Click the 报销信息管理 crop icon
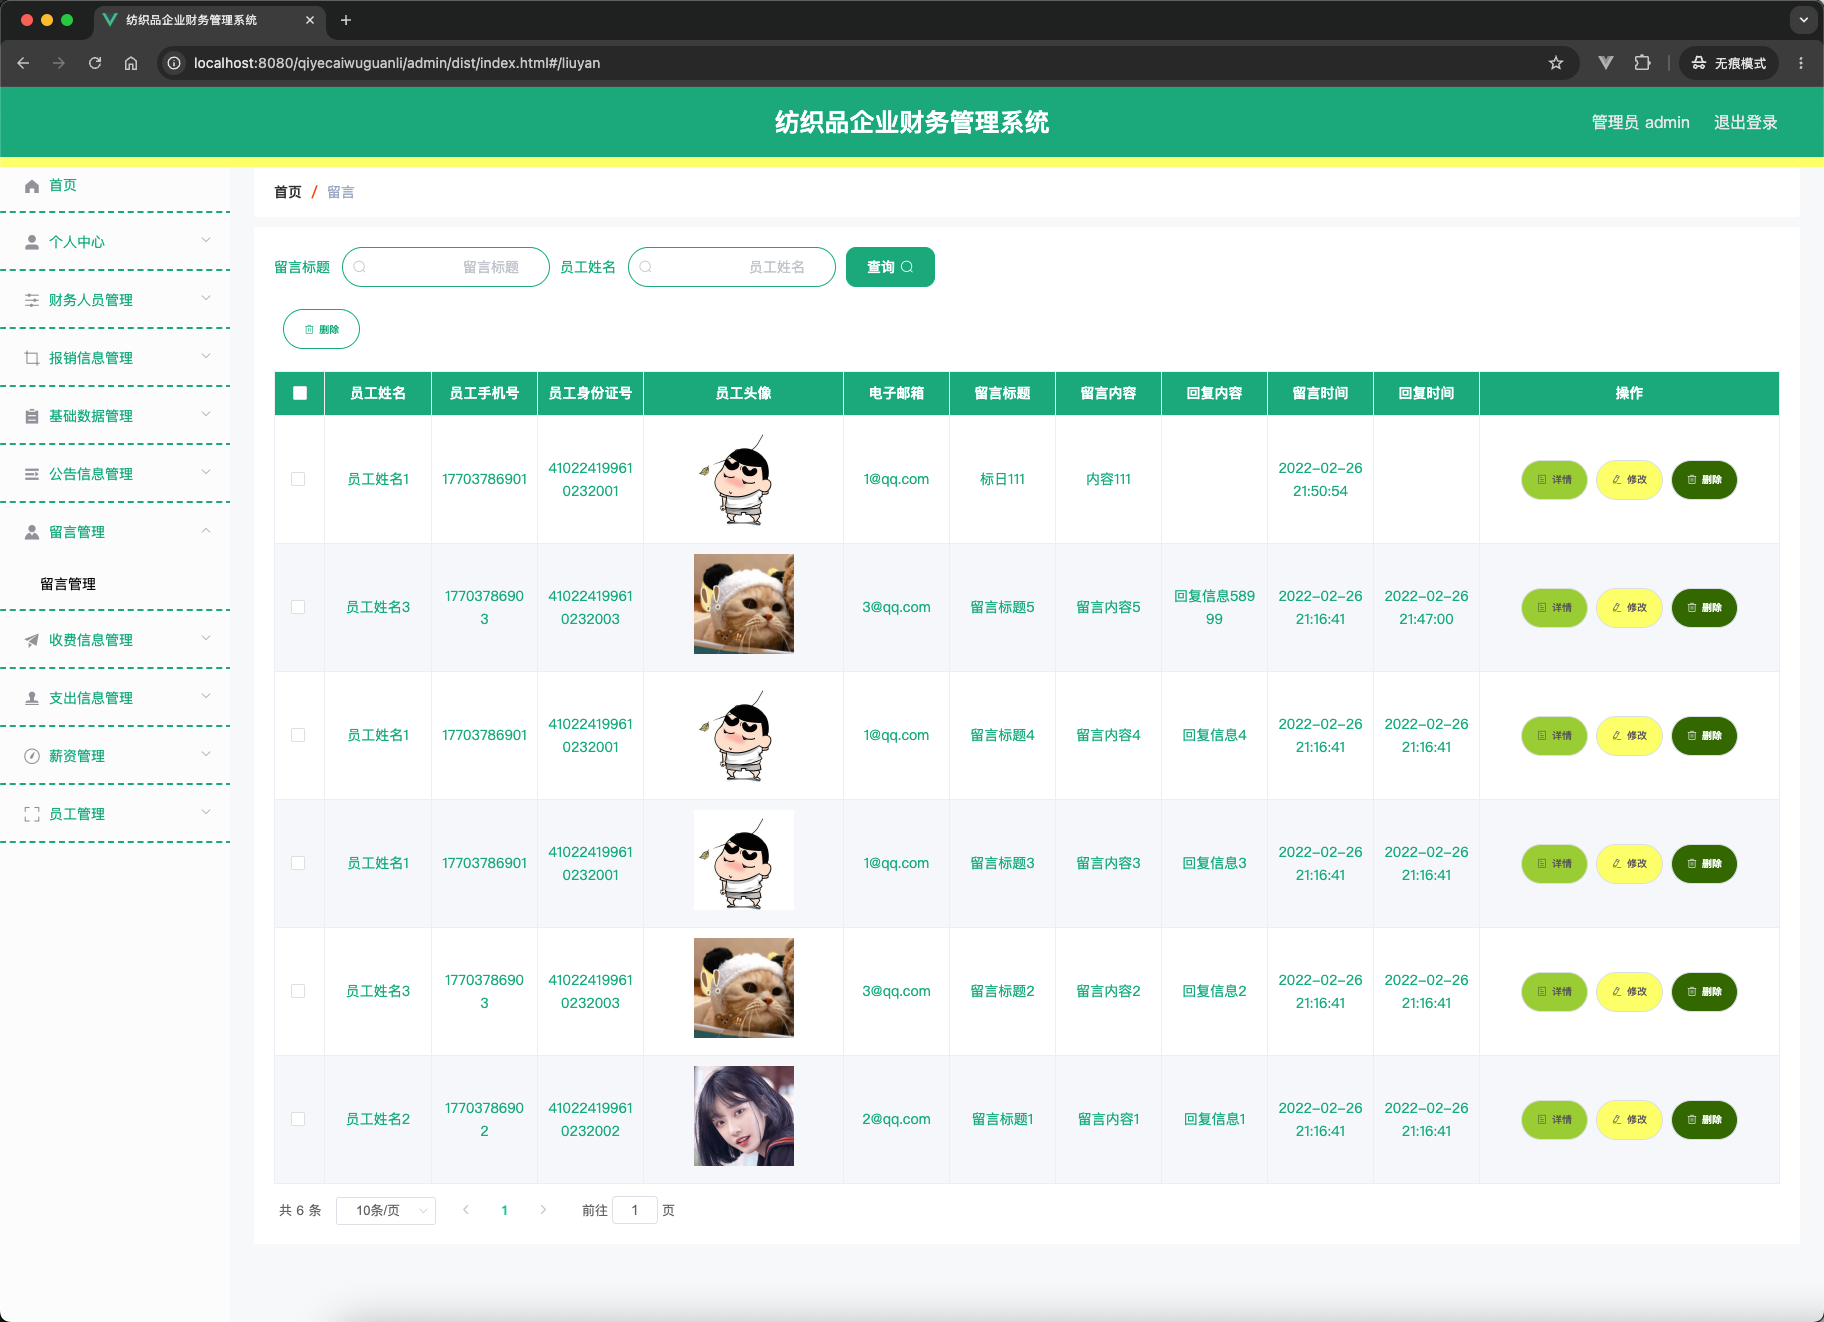Viewport: 1824px width, 1322px height. click(x=32, y=358)
